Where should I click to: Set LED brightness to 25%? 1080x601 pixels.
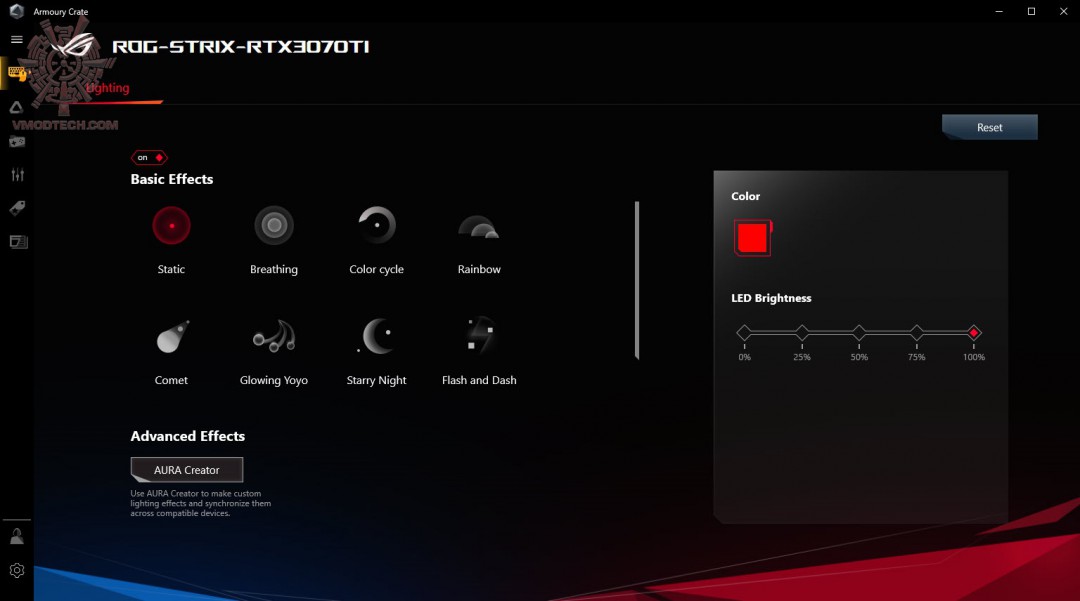pos(802,333)
